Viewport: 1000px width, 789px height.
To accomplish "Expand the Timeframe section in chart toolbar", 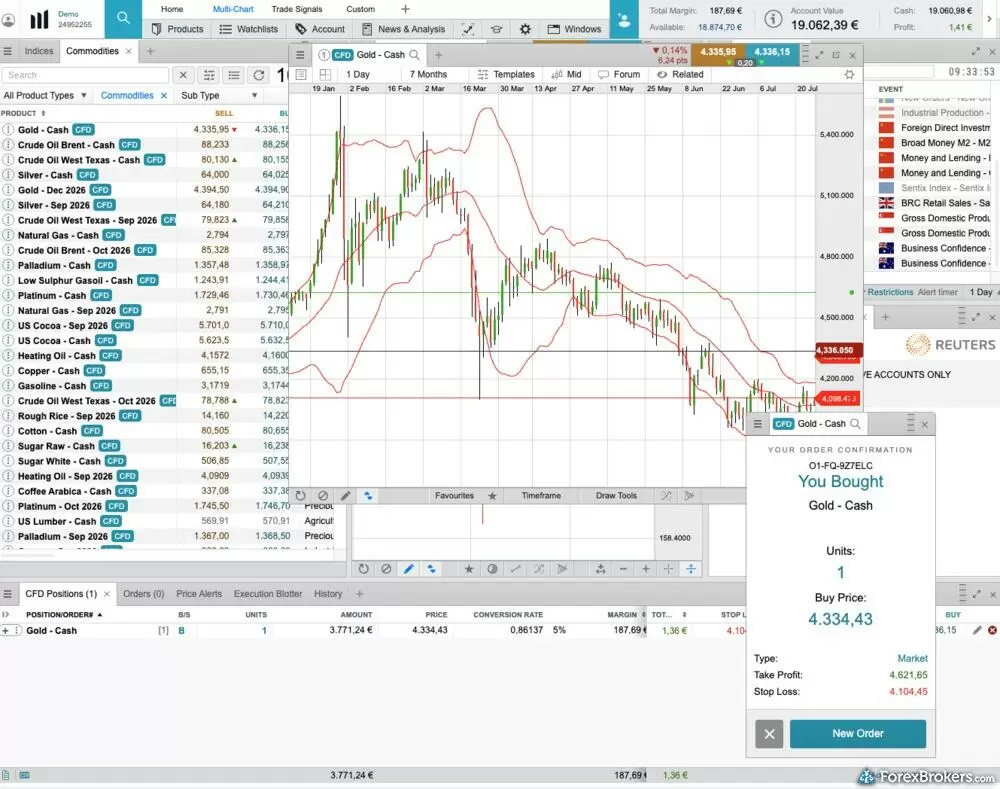I will coord(541,496).
